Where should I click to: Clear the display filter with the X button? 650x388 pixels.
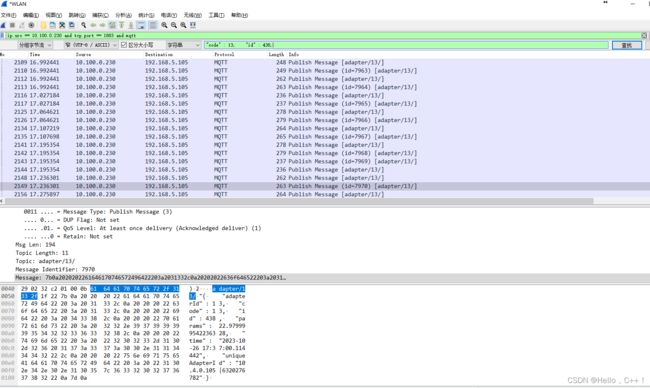coord(644,36)
